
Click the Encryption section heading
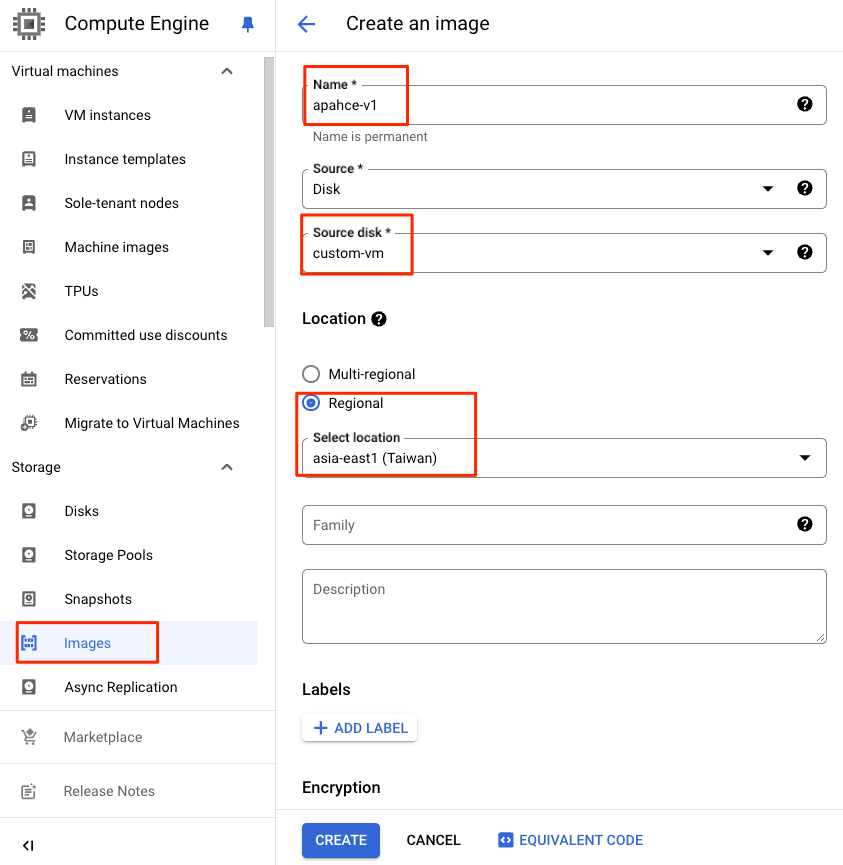coord(341,787)
